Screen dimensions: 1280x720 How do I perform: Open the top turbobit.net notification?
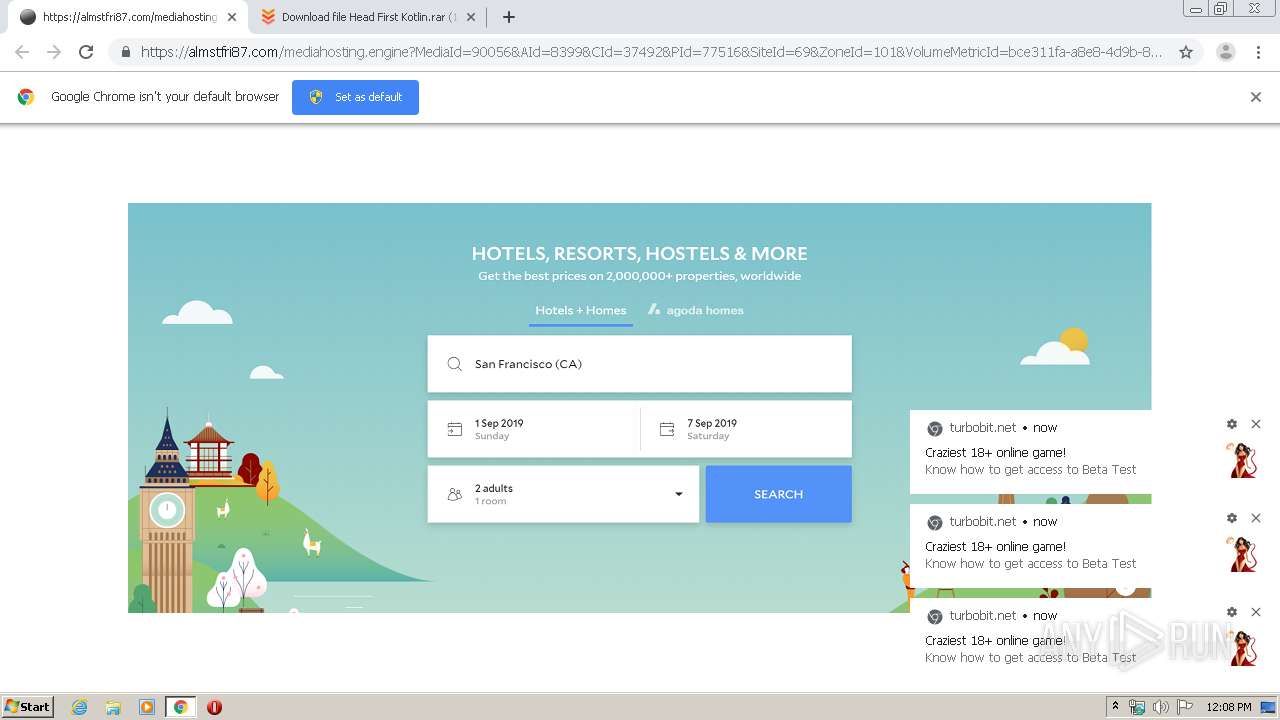1090,452
